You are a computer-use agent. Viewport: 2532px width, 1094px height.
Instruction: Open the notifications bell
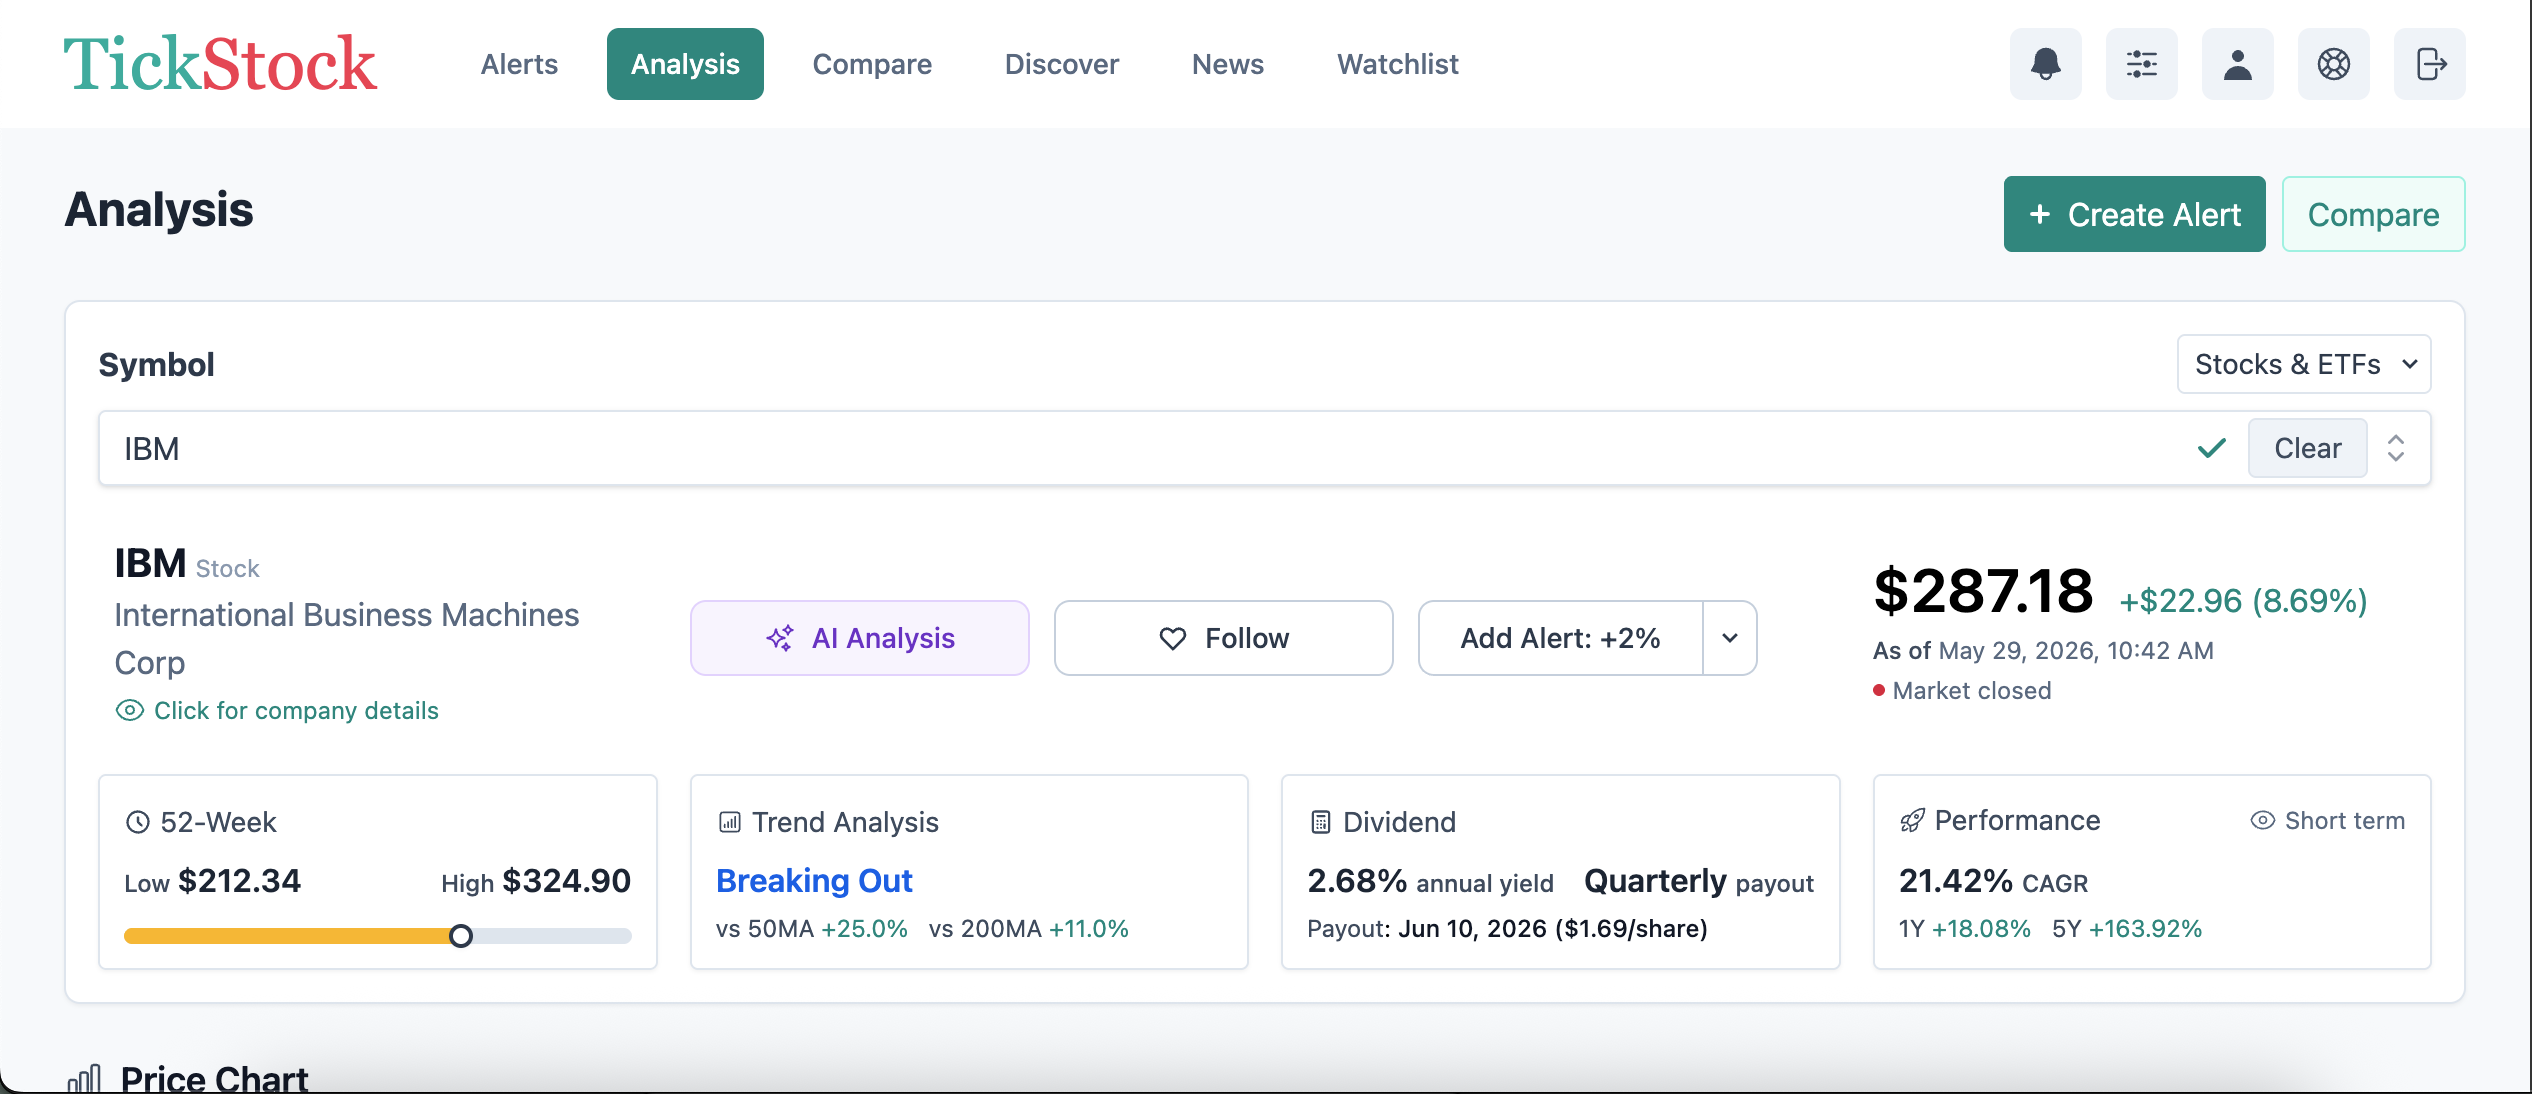pos(2045,64)
